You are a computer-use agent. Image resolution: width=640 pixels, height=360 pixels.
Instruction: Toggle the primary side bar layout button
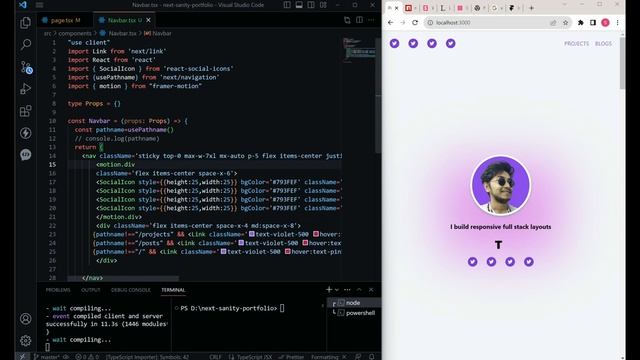287,5
